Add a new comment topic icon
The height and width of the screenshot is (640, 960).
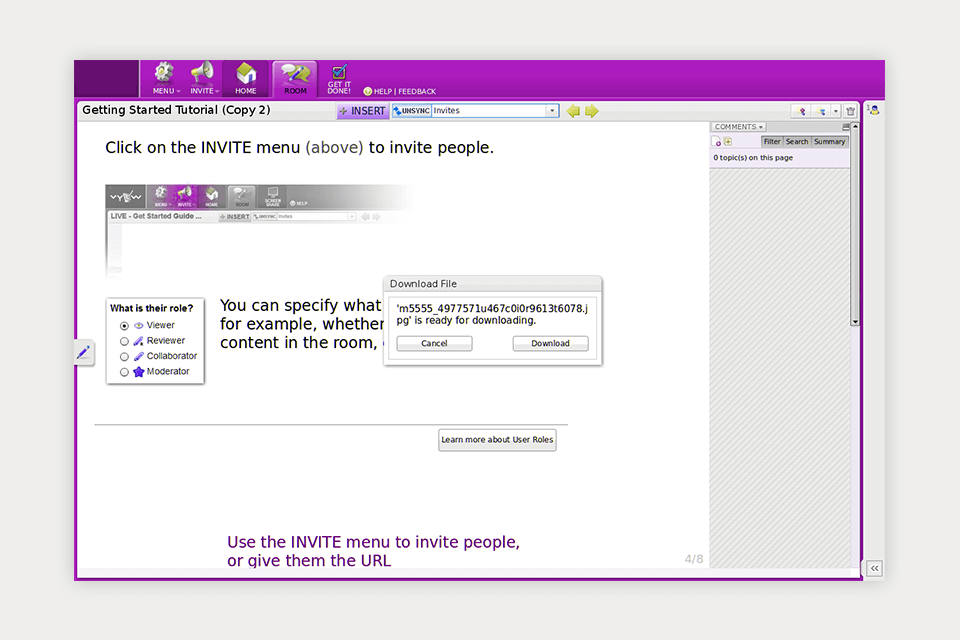coord(717,142)
